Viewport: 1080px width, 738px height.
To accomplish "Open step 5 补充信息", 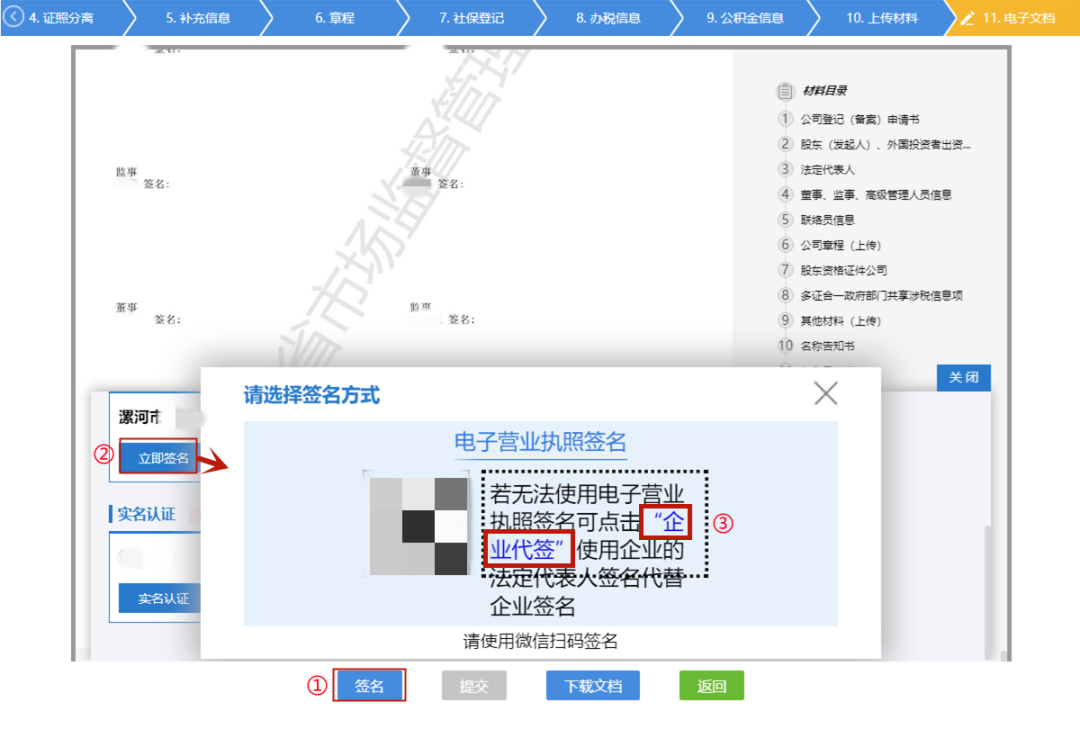I will (x=198, y=18).
